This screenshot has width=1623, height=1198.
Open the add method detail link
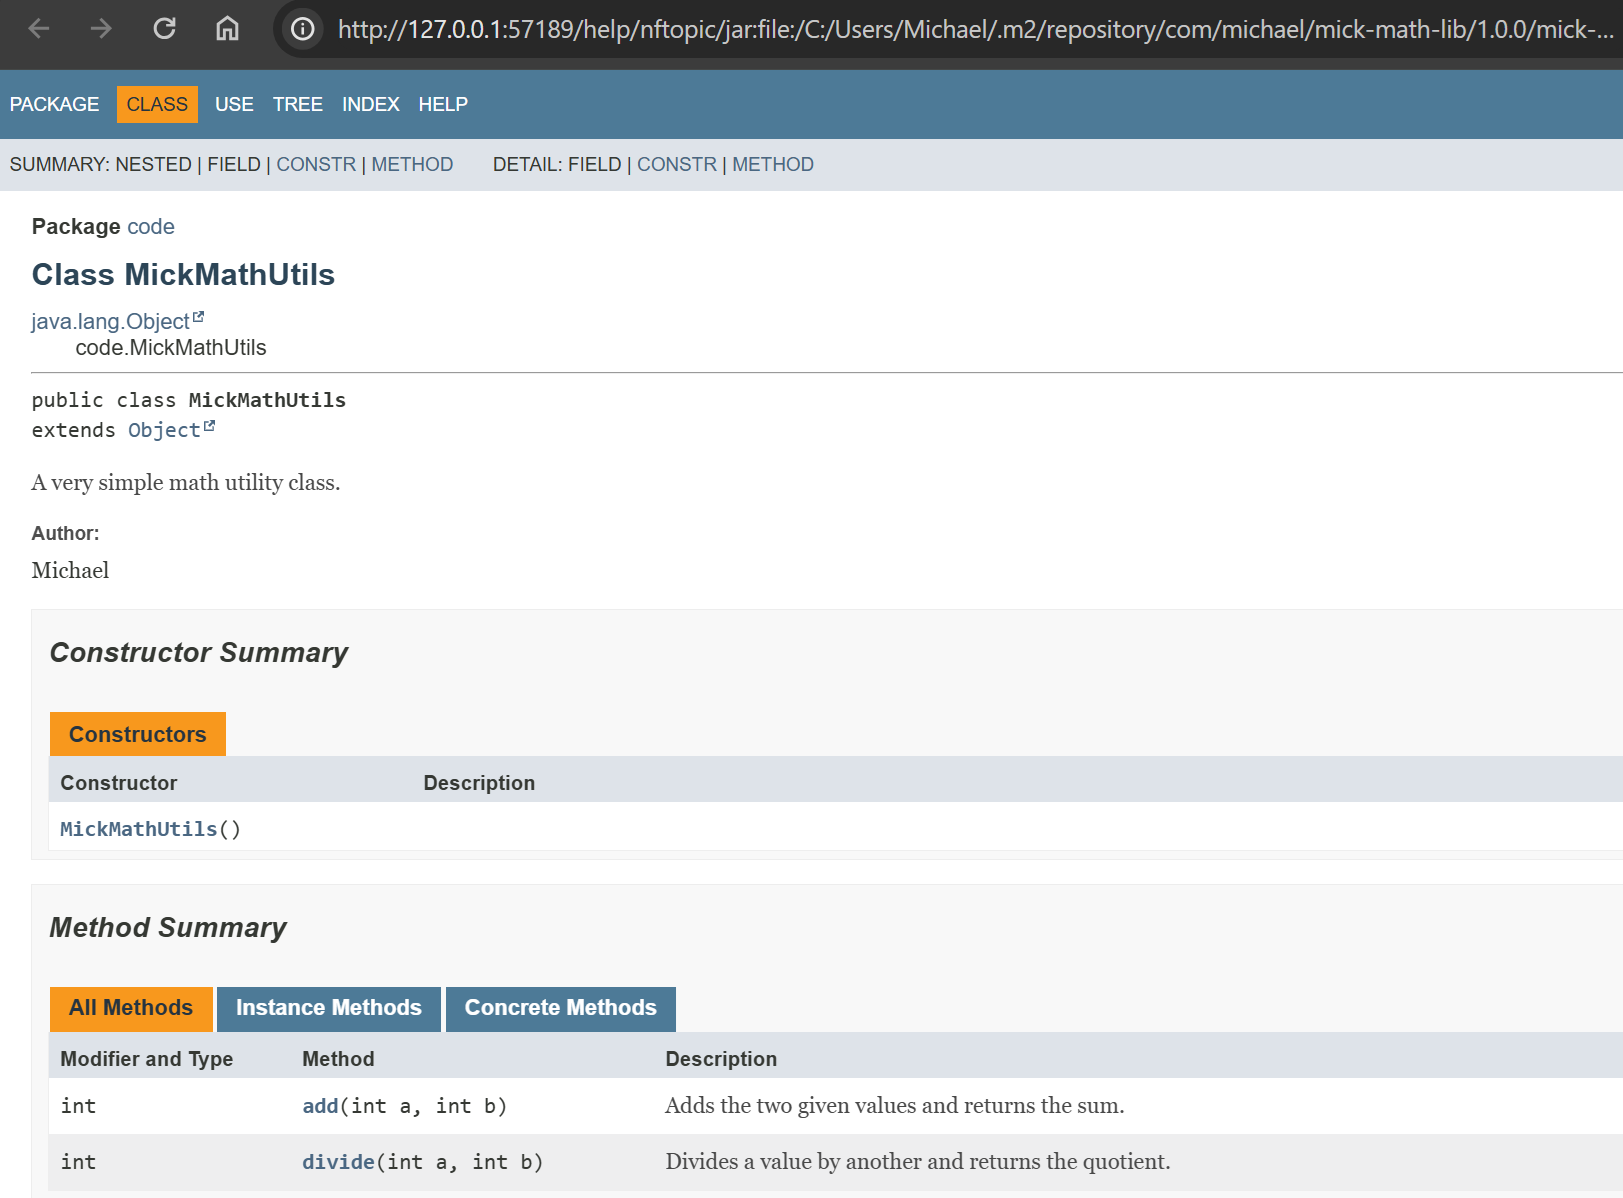pos(320,1106)
